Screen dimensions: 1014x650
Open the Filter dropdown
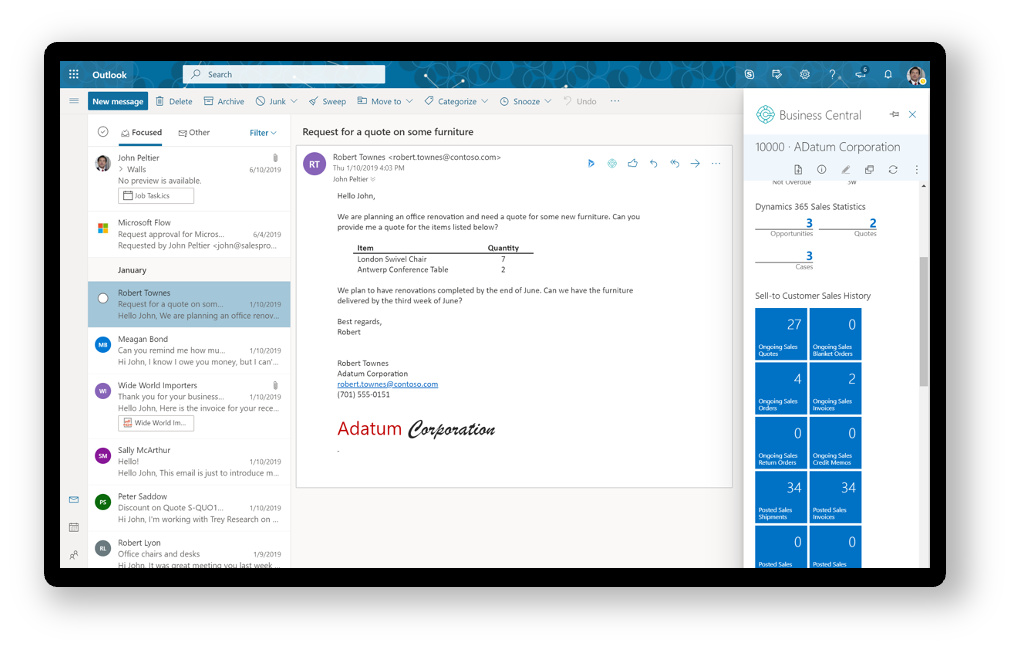(x=263, y=132)
